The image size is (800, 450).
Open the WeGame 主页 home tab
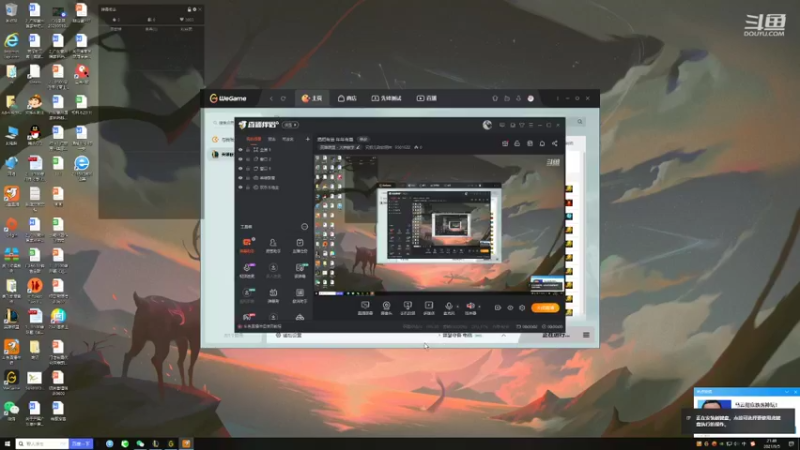[x=312, y=98]
